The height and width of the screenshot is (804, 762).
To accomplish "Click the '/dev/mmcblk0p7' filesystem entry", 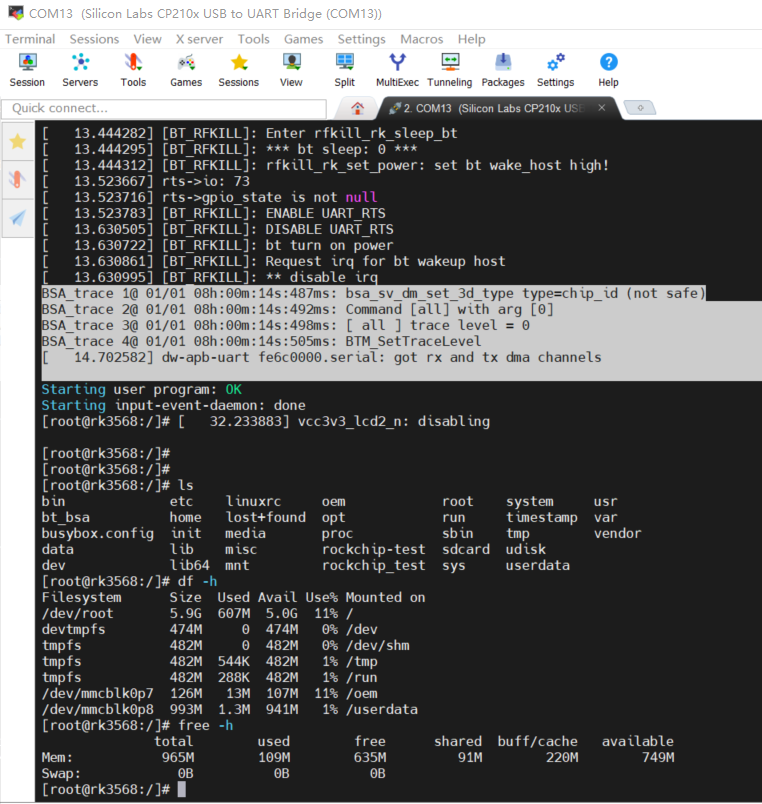I will click(x=97, y=693).
